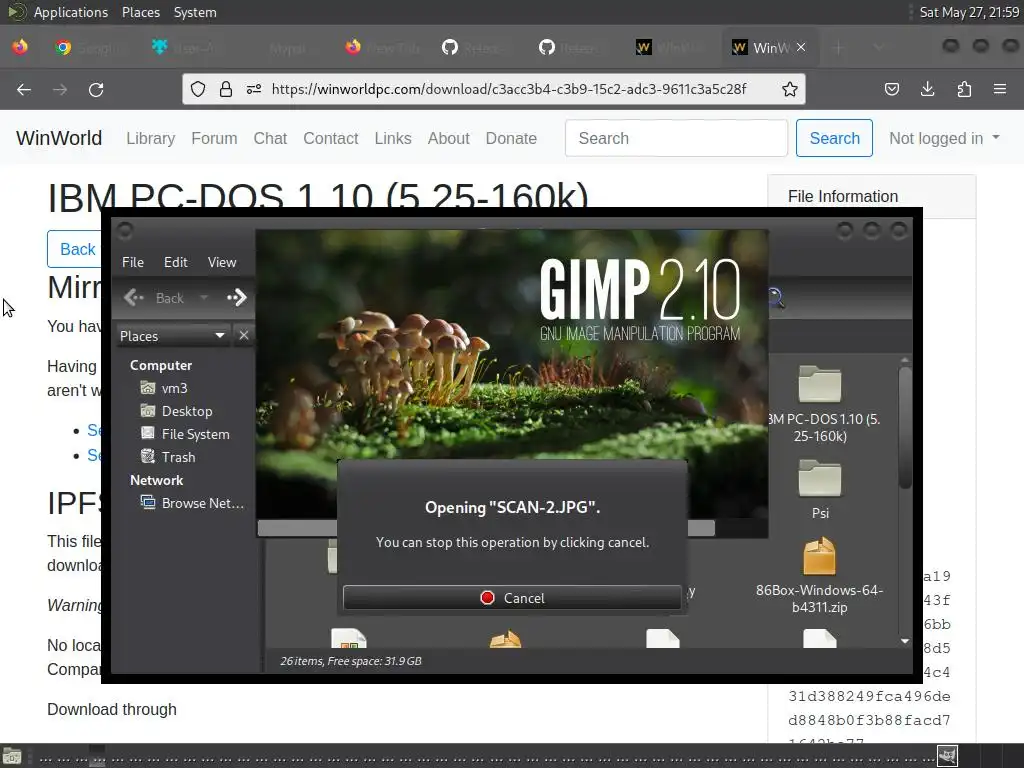Open the file manager View menu
Screen dimensions: 1024x768
pyautogui.click(x=222, y=262)
